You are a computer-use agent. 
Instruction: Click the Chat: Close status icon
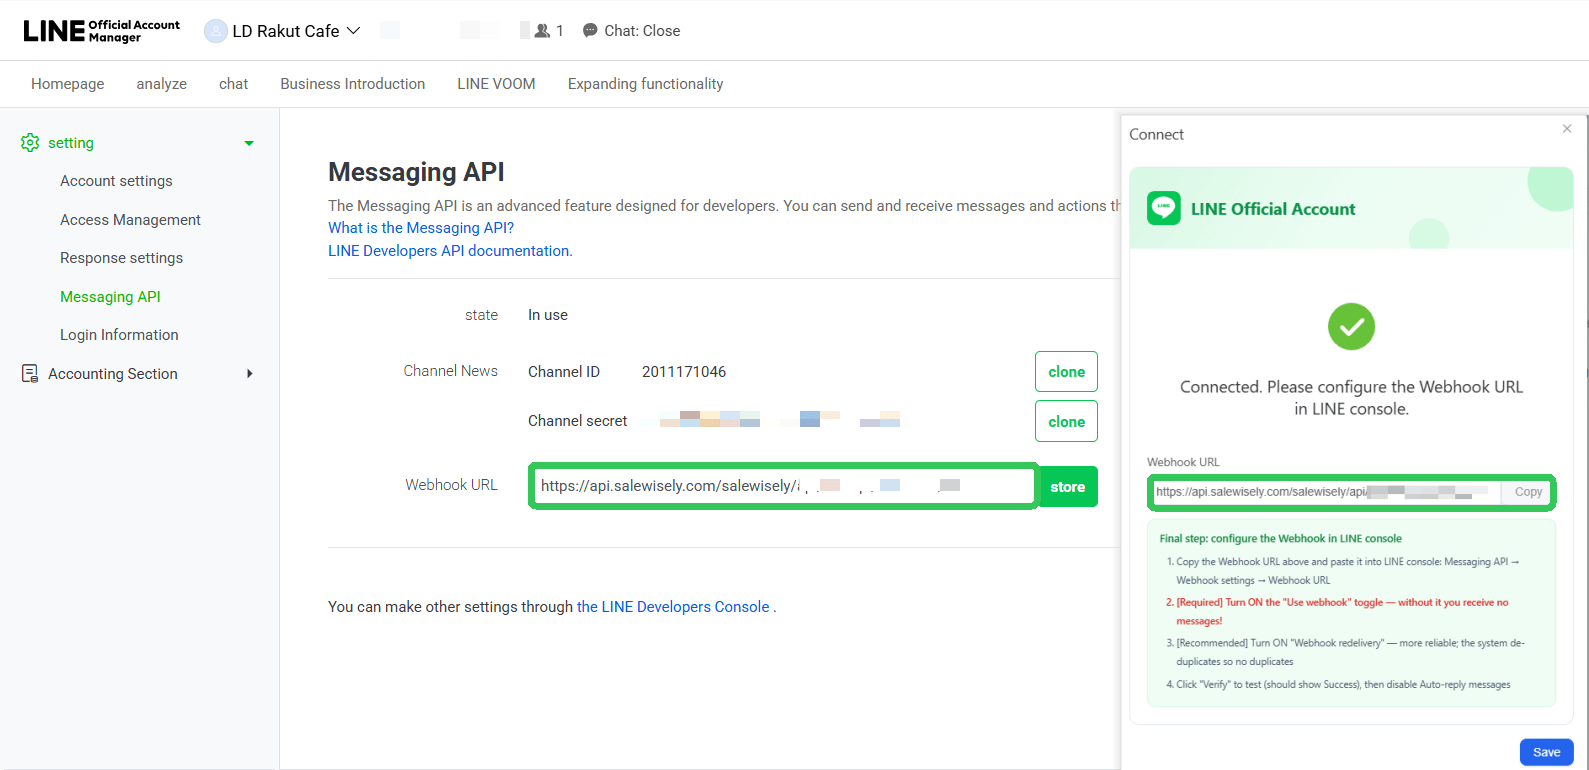[590, 31]
